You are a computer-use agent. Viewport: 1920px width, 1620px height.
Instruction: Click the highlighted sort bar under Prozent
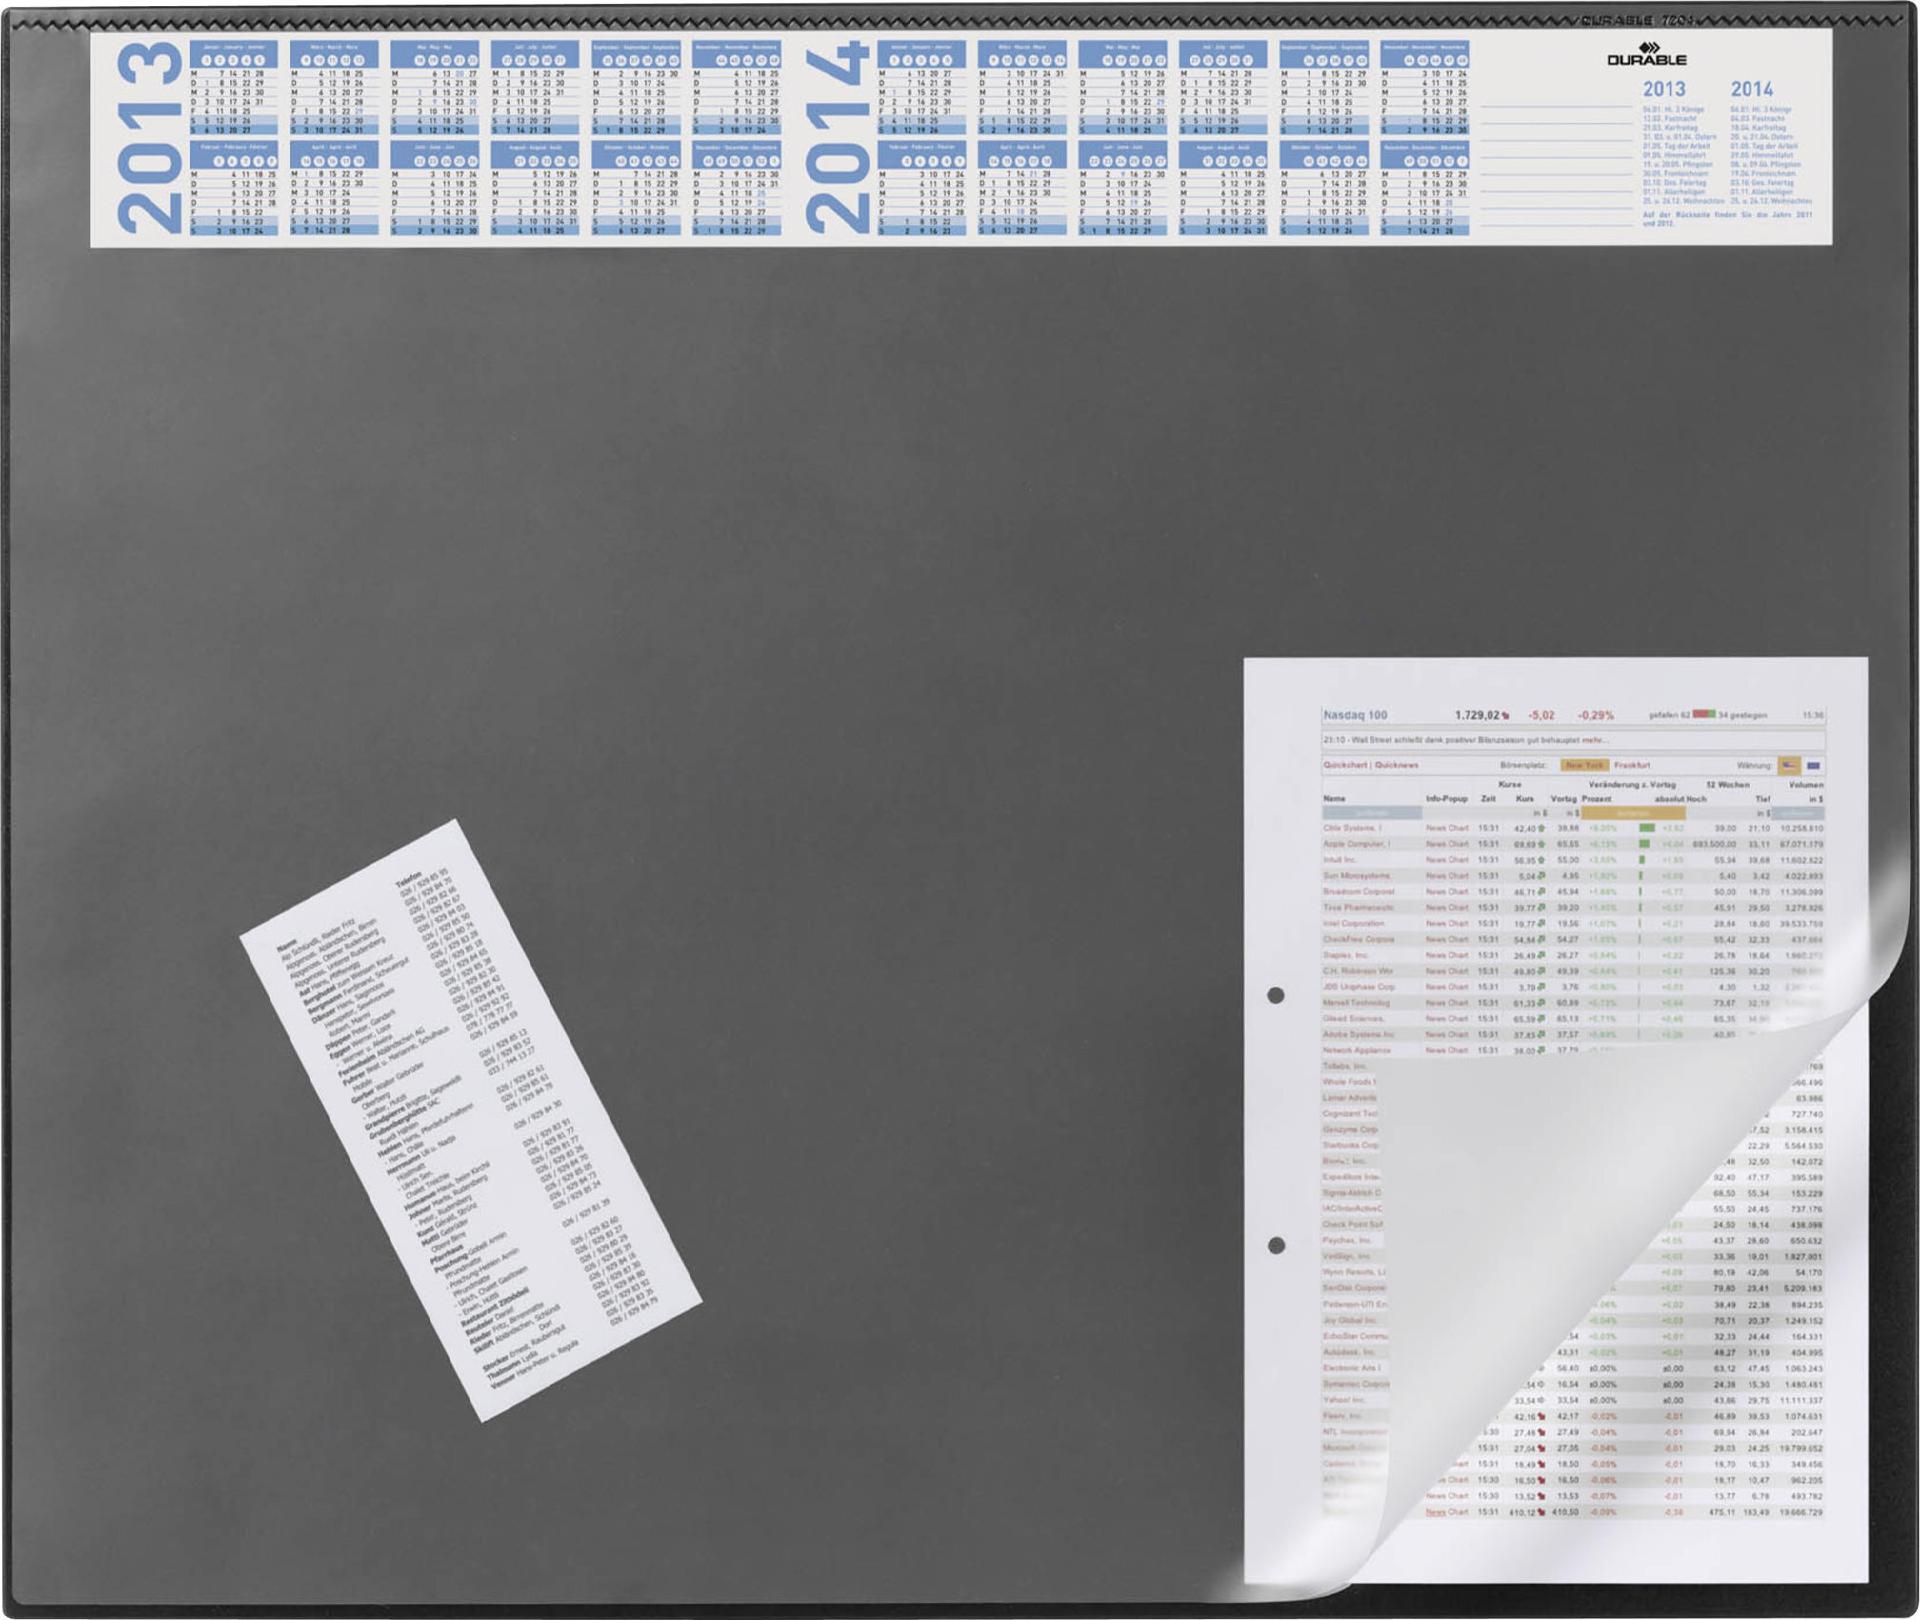click(x=1634, y=813)
